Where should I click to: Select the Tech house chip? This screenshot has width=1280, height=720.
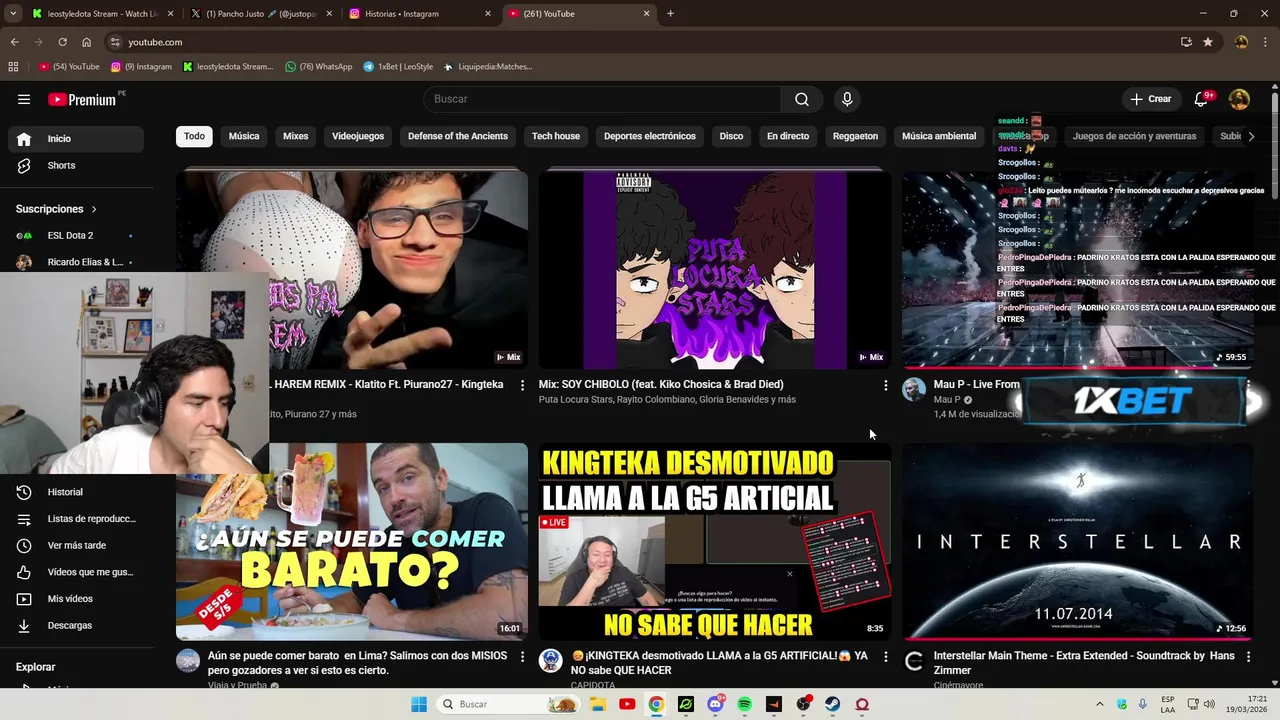pyautogui.click(x=556, y=136)
